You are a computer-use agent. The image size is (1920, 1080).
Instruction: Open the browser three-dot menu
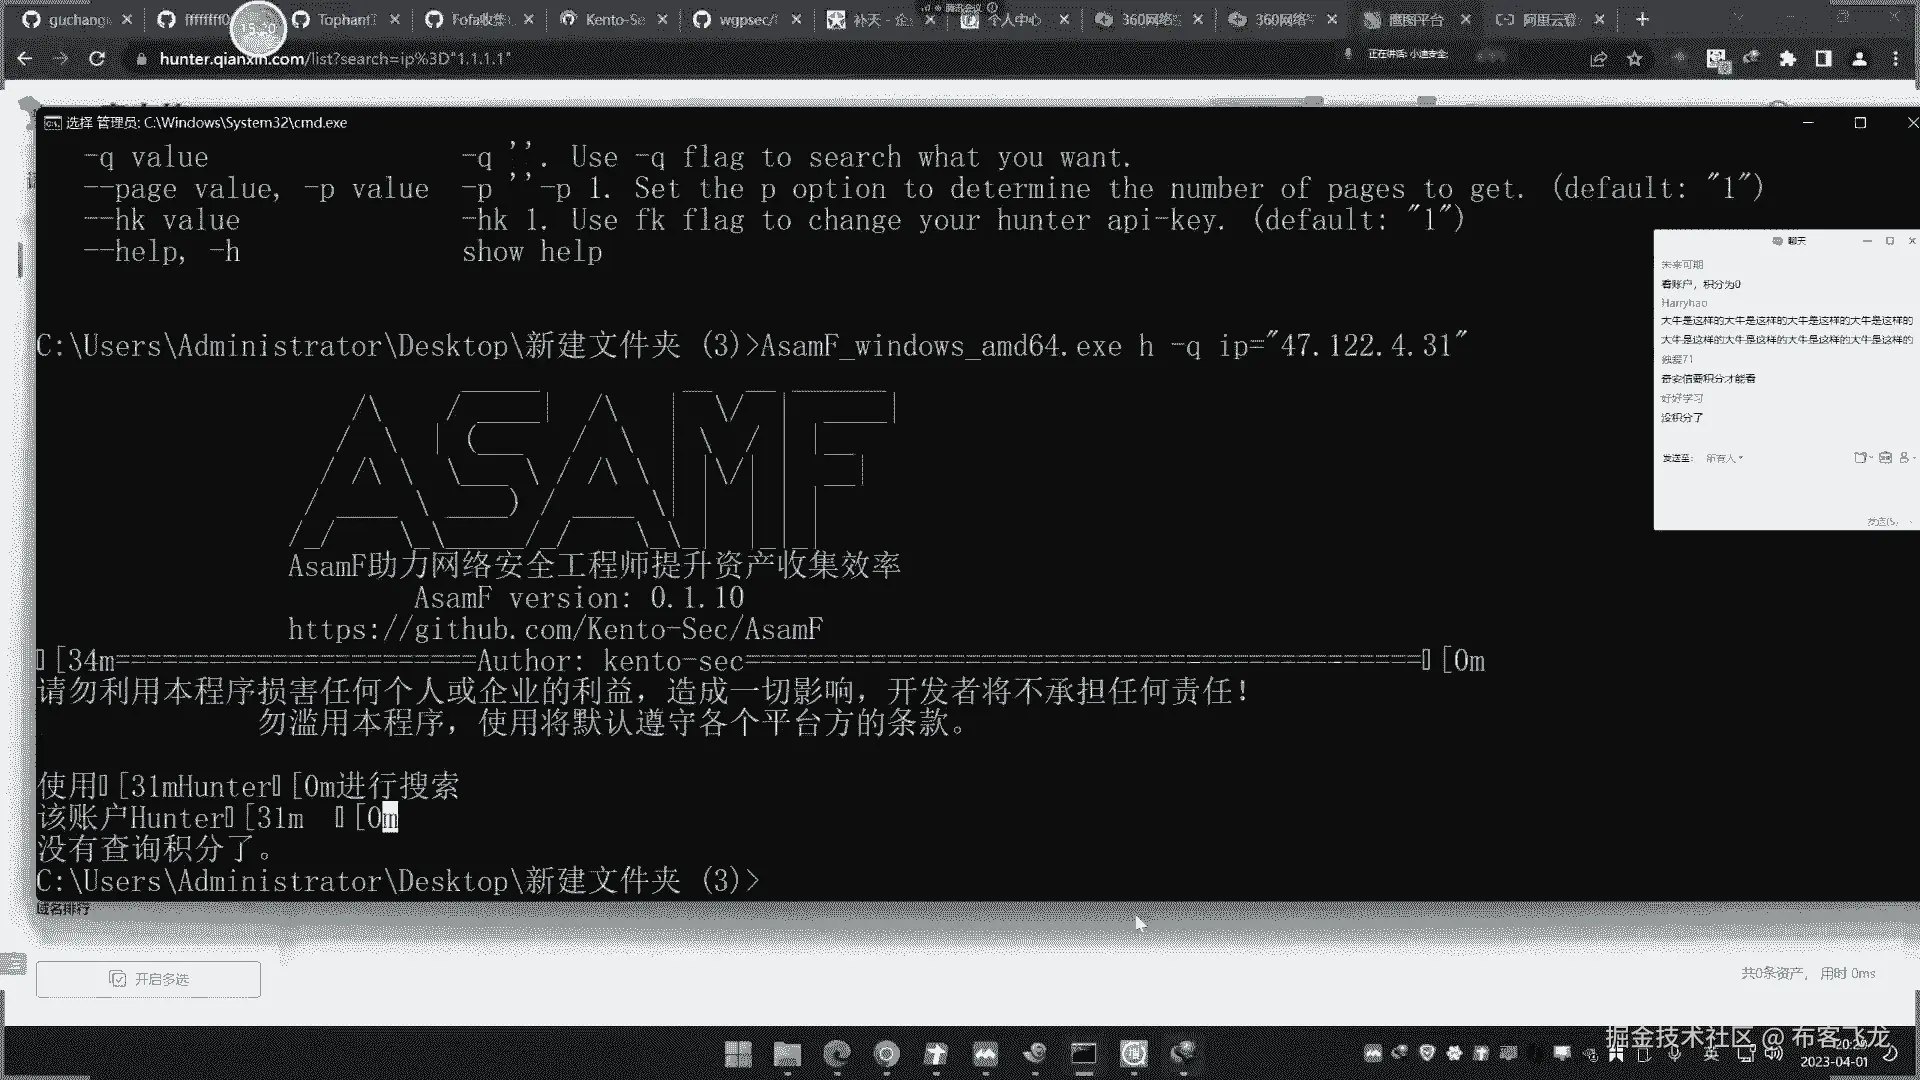(1895, 59)
